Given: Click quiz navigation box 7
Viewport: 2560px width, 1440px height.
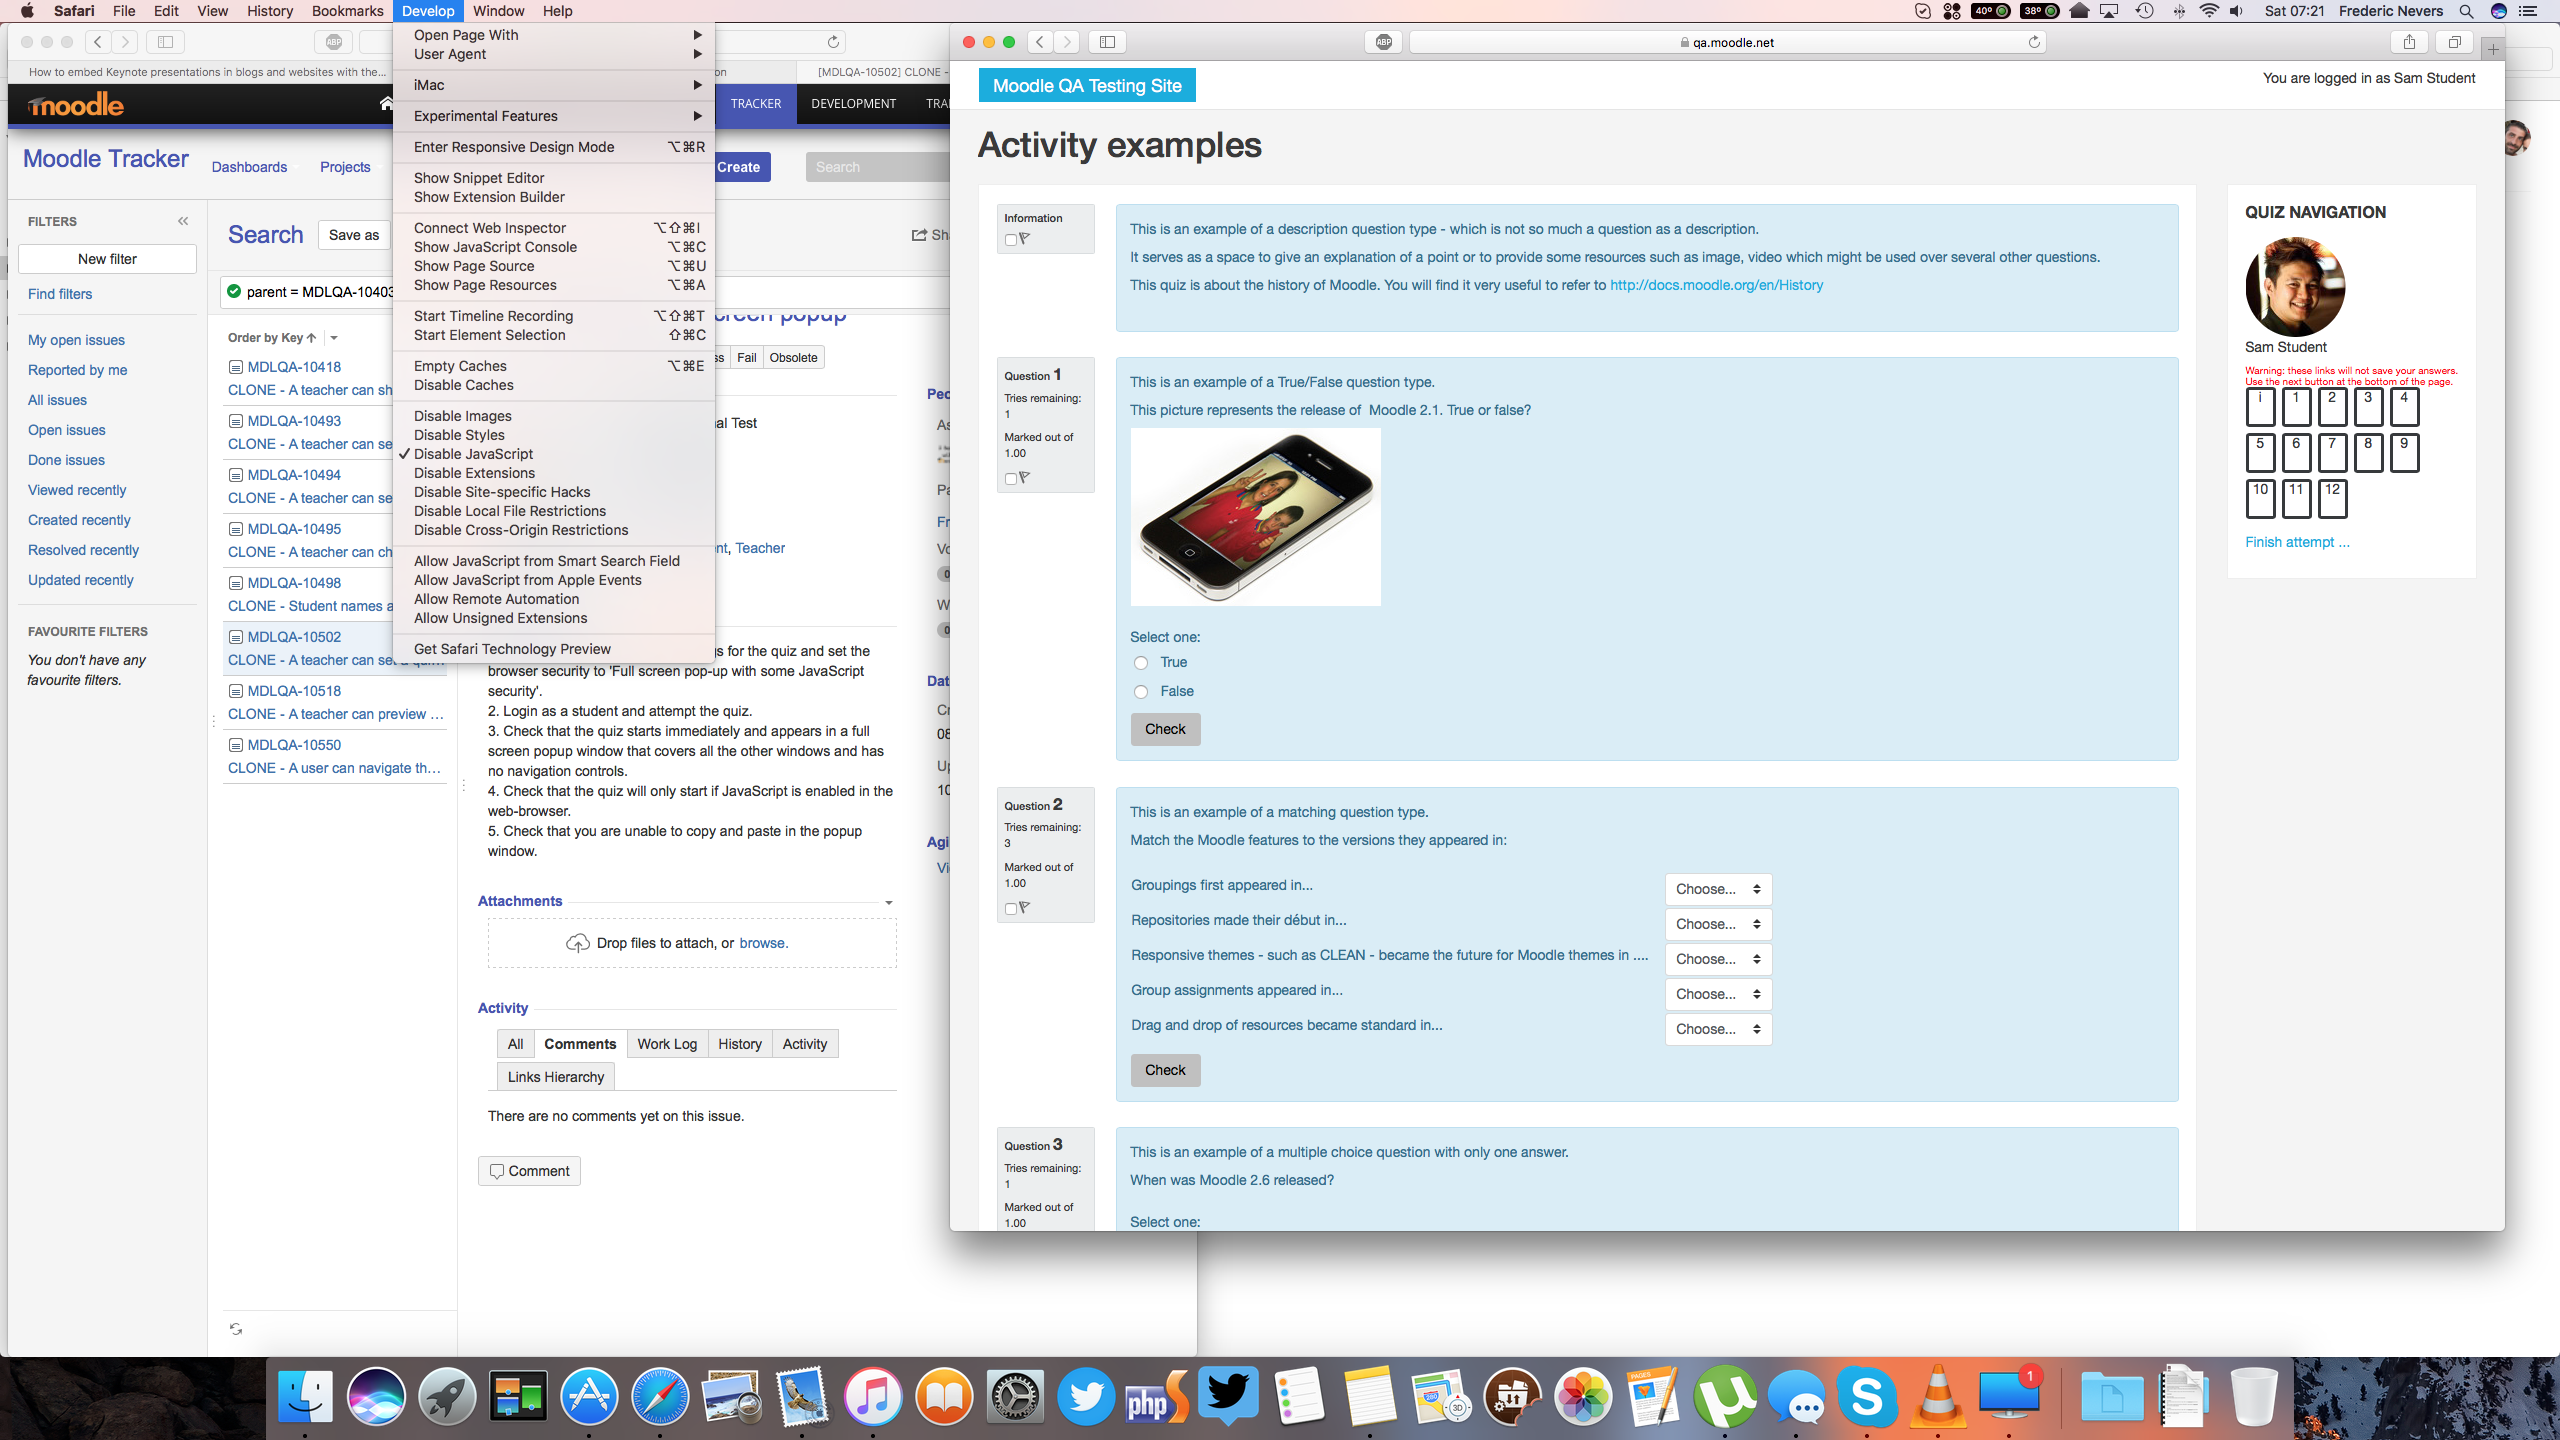Looking at the screenshot, I should pos(2332,452).
